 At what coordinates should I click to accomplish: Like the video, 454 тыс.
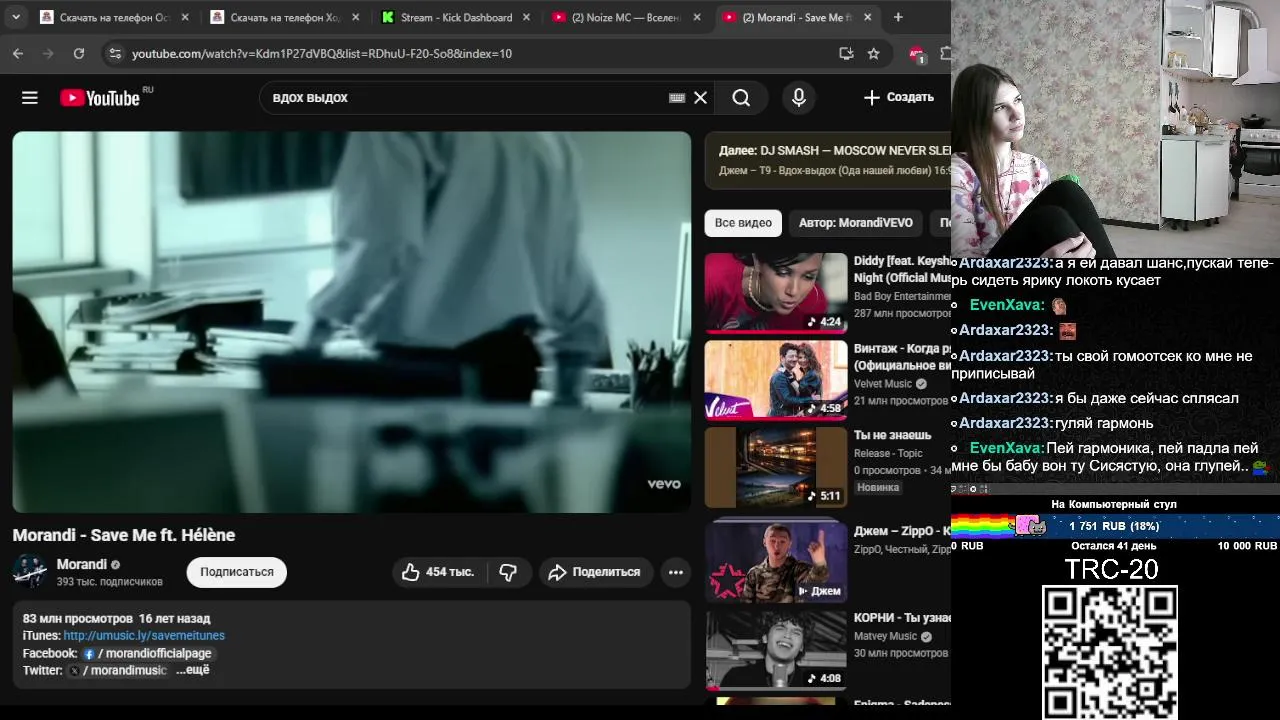438,572
